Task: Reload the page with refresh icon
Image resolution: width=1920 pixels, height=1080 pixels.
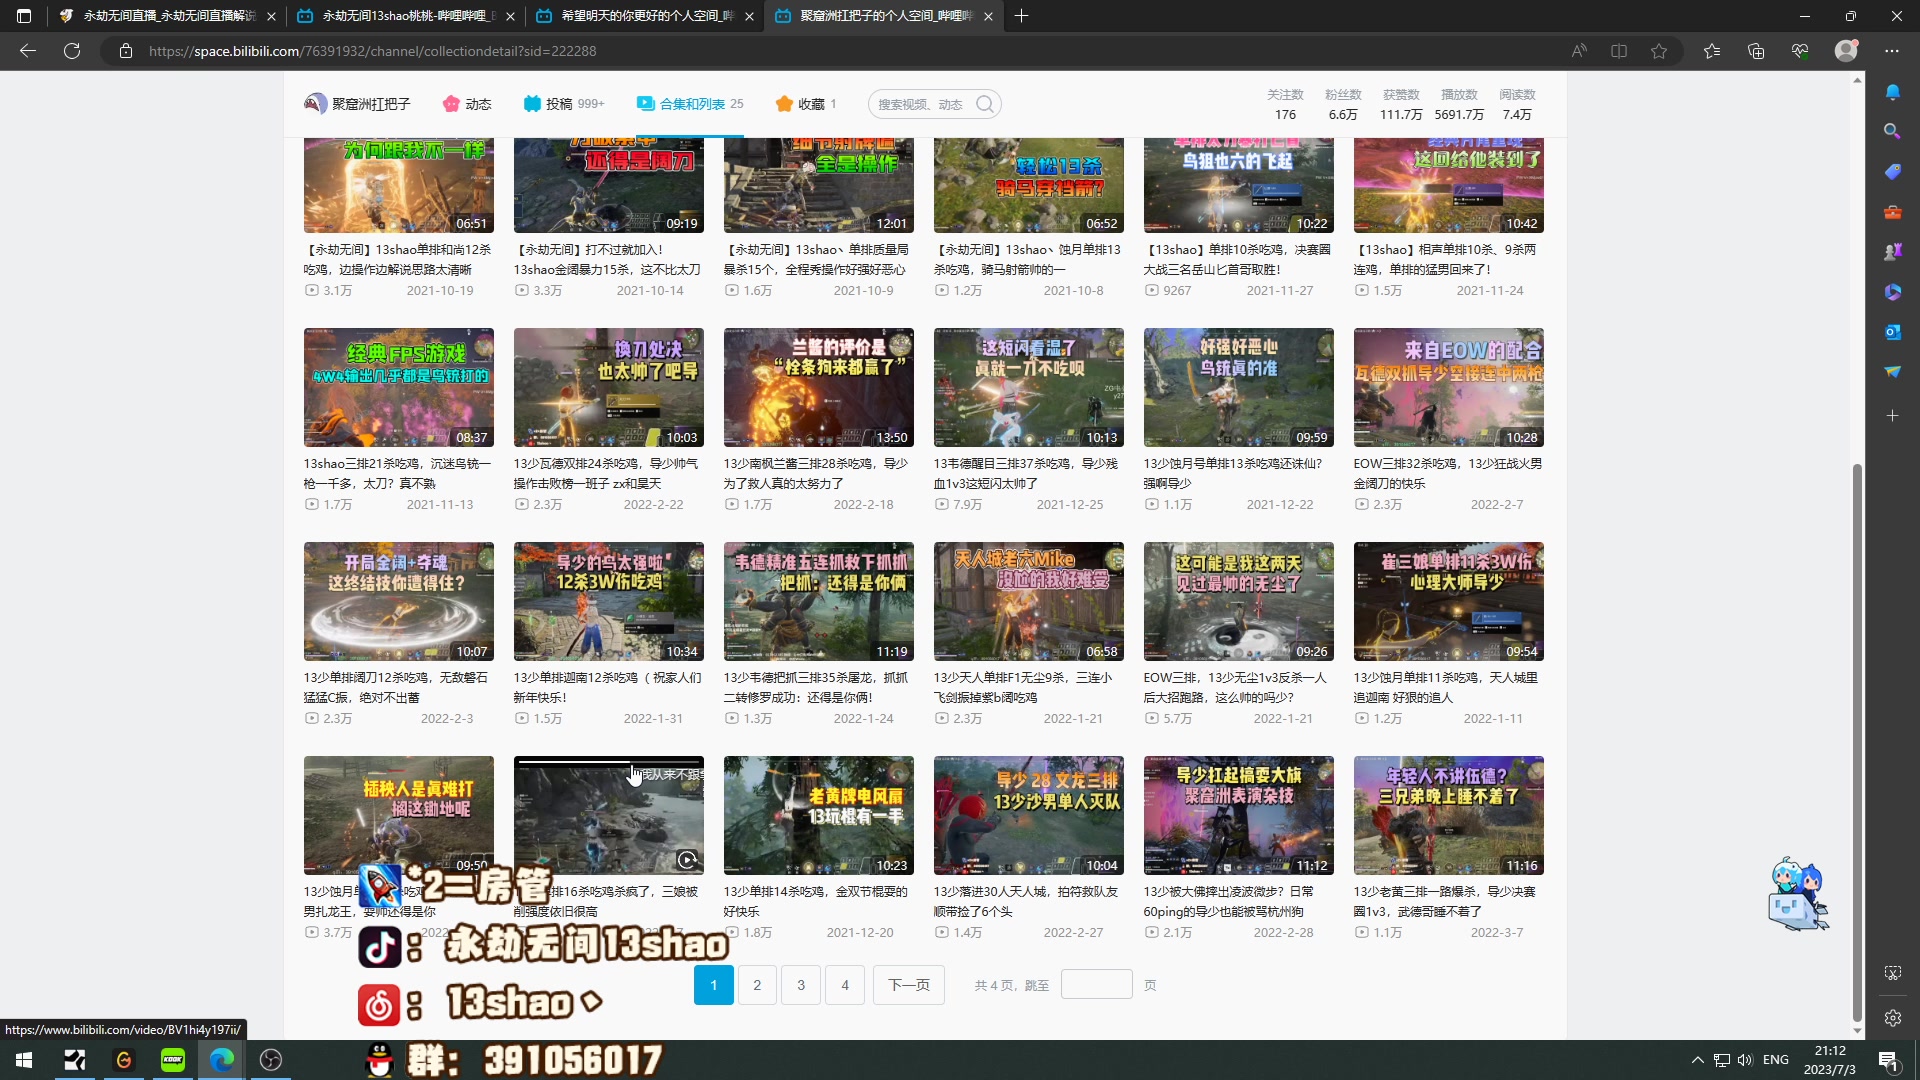Action: [x=72, y=51]
